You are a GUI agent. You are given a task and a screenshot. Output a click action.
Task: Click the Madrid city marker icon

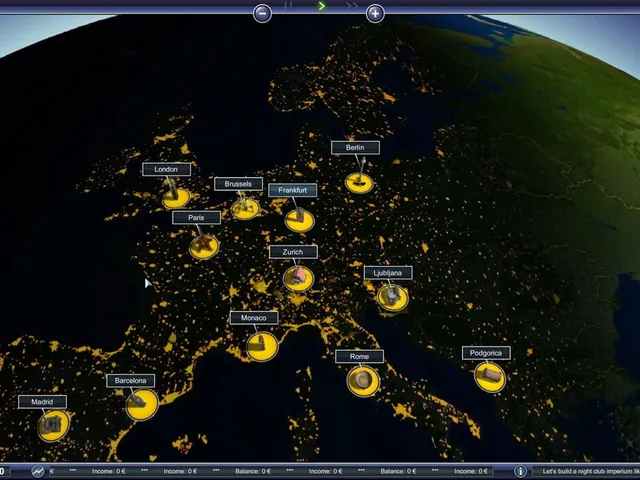[53, 425]
